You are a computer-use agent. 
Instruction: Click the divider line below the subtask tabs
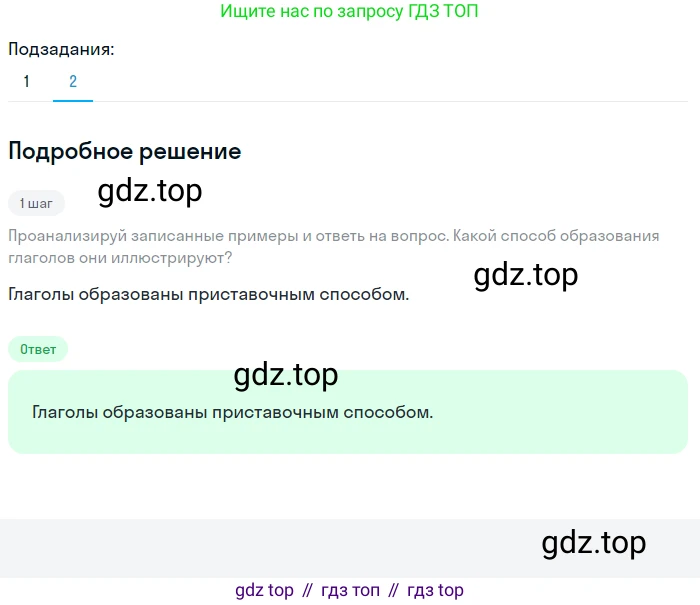tap(400, 101)
